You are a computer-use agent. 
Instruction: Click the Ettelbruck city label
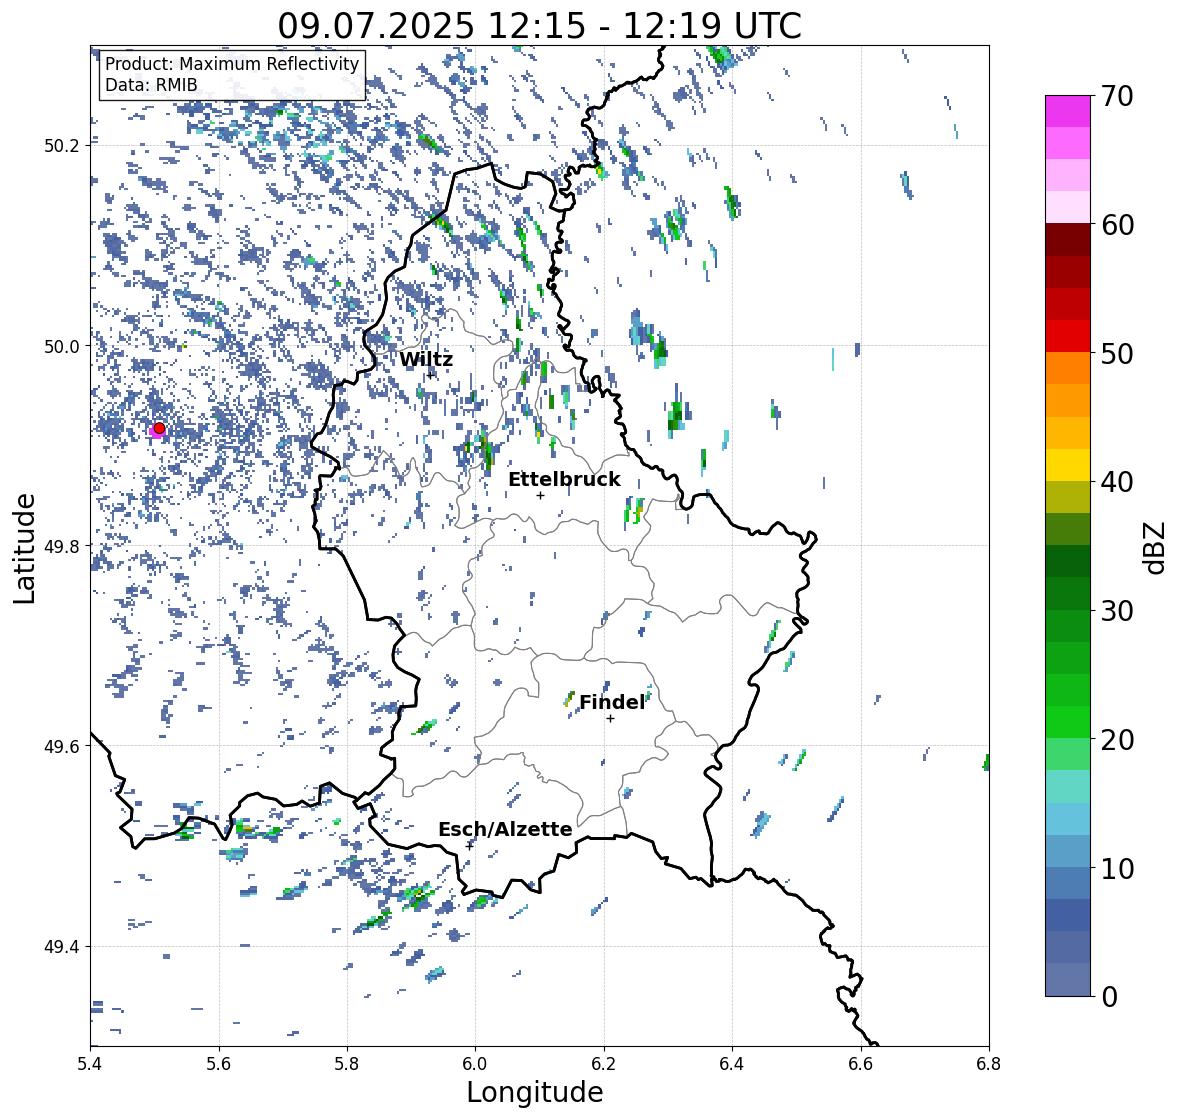click(564, 479)
